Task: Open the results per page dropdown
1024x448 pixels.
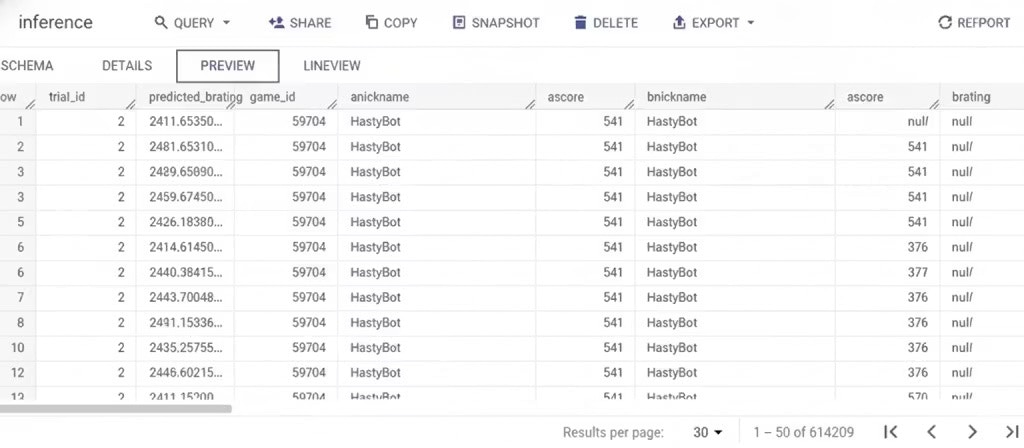Action: tap(709, 432)
